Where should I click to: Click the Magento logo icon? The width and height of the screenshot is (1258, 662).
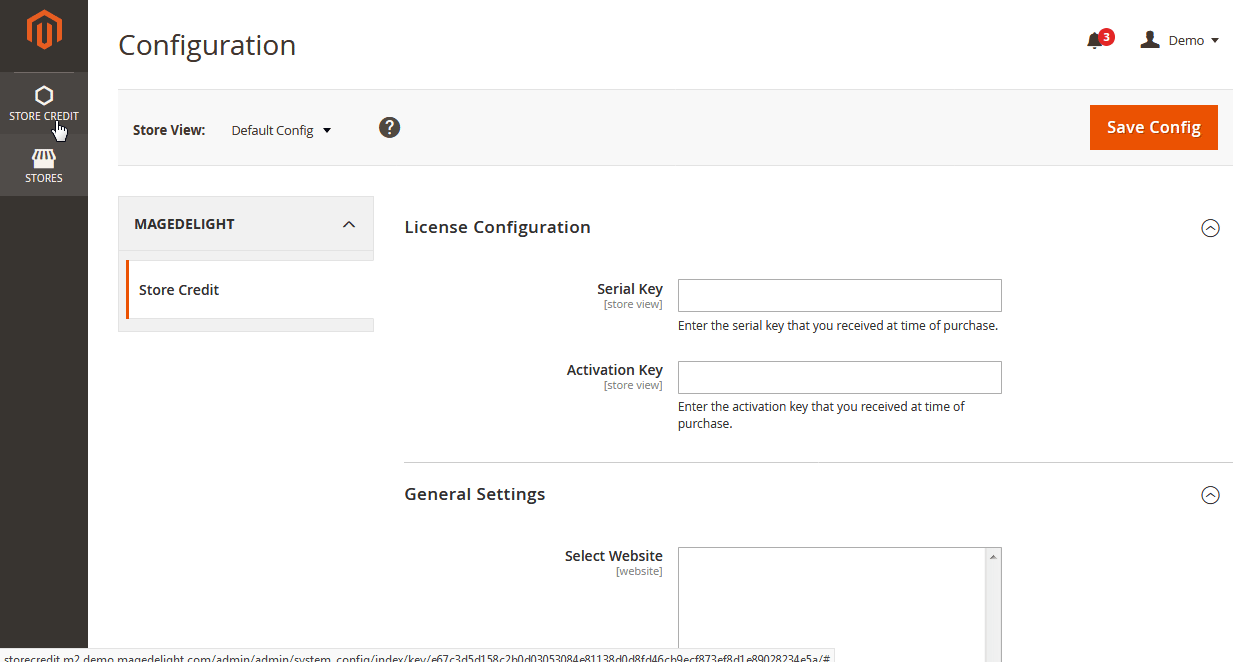tap(44, 30)
